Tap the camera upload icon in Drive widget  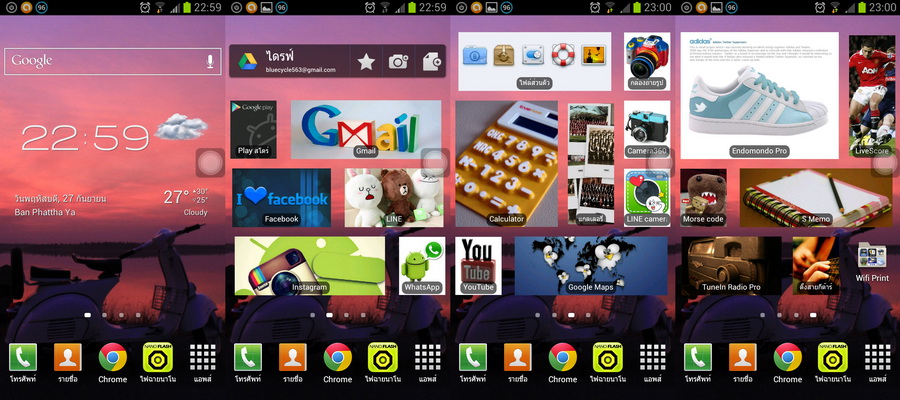[398, 61]
